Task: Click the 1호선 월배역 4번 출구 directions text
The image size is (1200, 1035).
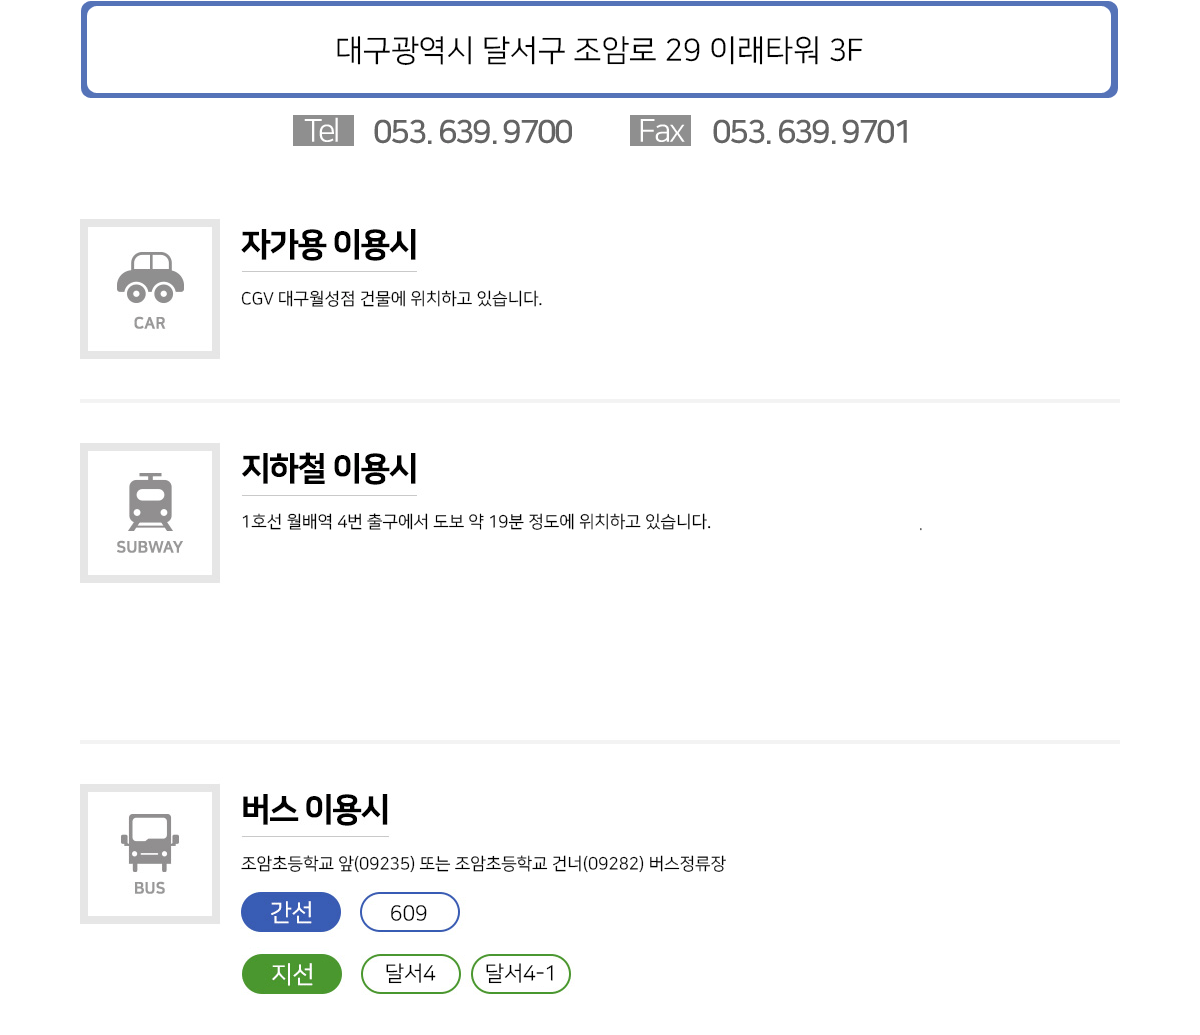Action: pyautogui.click(x=476, y=521)
